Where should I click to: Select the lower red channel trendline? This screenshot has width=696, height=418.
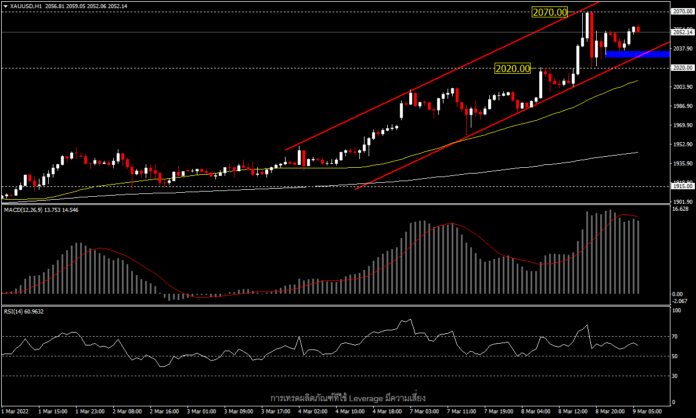[x=513, y=115]
